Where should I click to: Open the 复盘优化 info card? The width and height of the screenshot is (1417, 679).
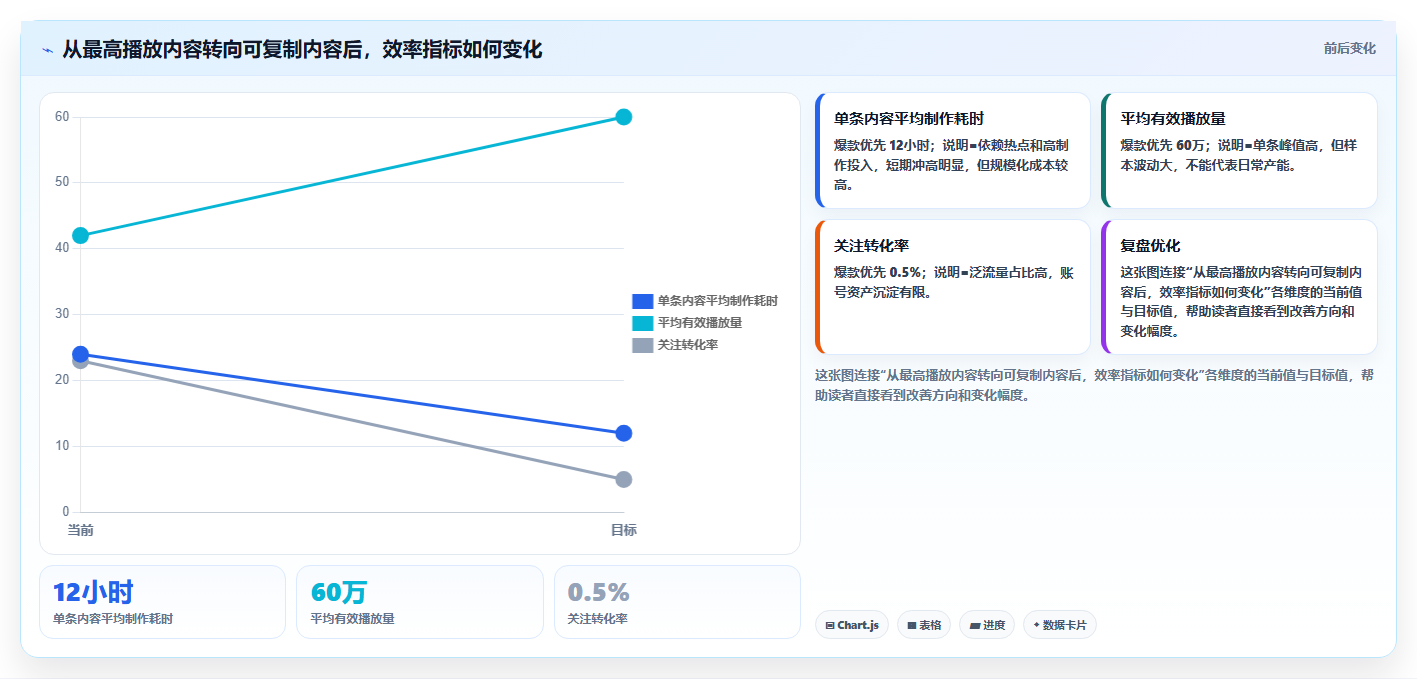click(x=1239, y=287)
